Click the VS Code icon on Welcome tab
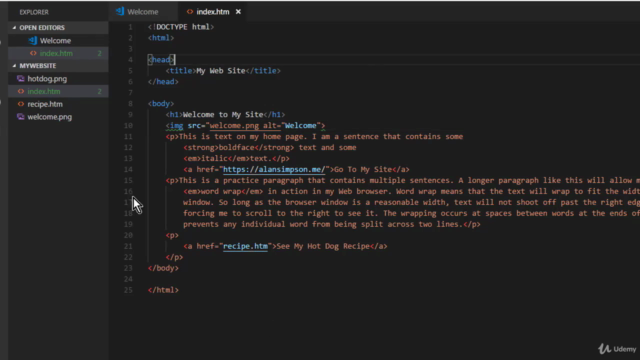Viewport: 640px width, 360px height. click(x=120, y=11)
